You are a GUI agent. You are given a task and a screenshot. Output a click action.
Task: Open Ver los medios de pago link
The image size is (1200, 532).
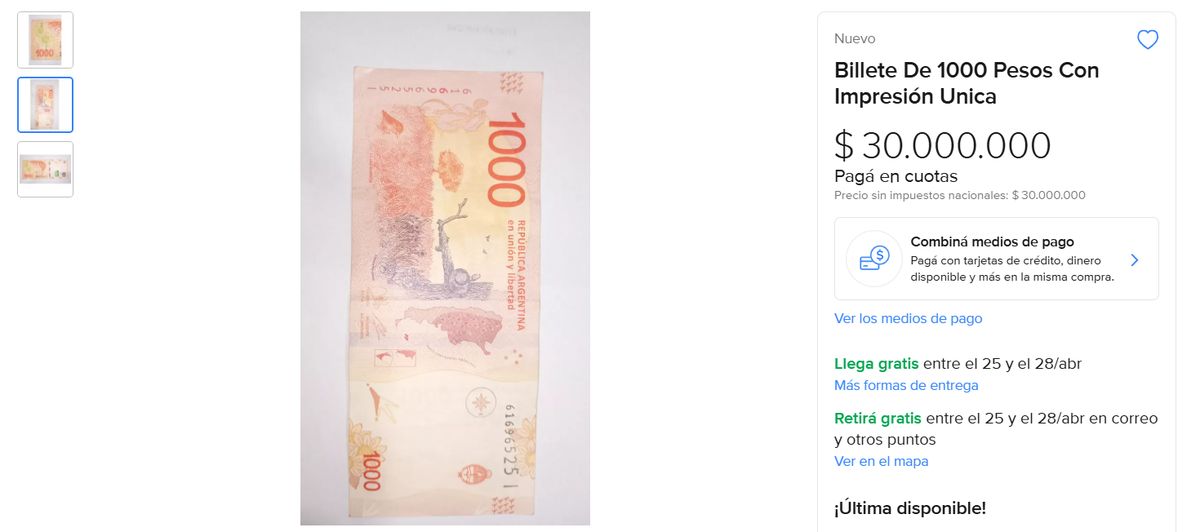point(908,318)
